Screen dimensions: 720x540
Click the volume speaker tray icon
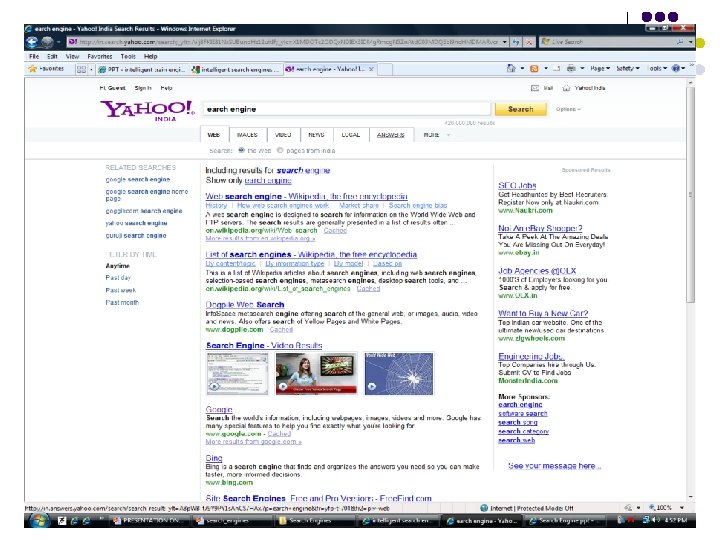[x=656, y=520]
